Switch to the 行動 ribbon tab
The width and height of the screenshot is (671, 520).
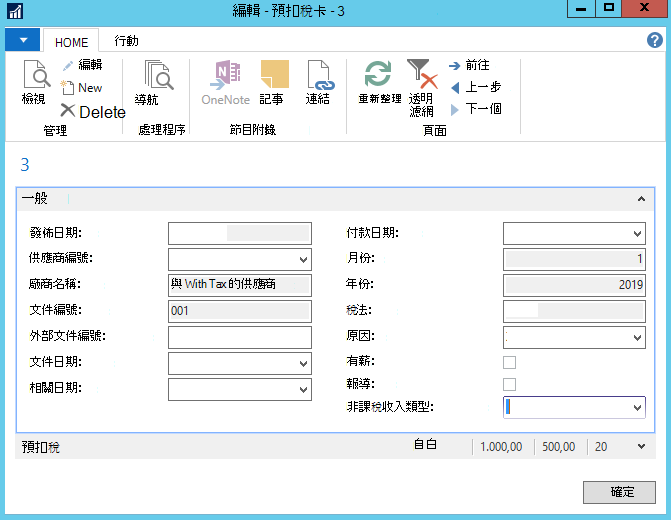coord(126,41)
